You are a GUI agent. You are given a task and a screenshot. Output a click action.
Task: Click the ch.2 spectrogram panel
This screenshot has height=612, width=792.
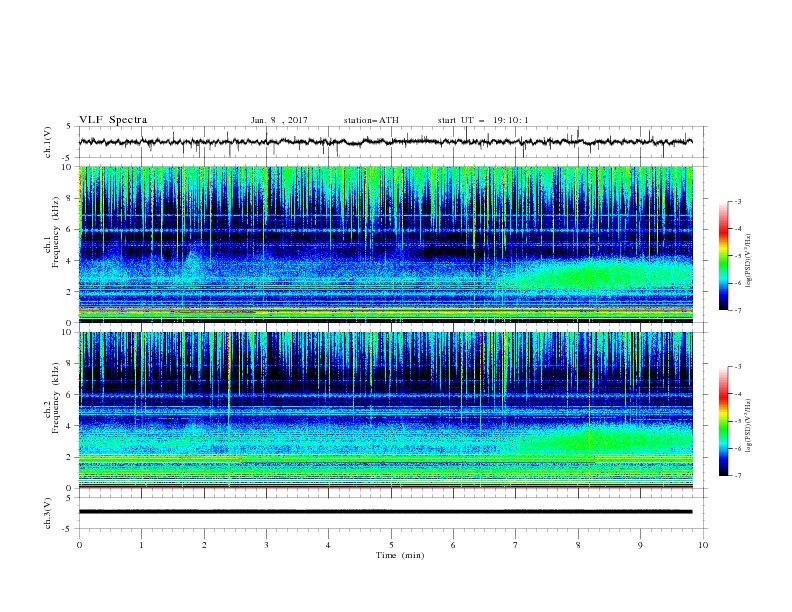(x=386, y=410)
